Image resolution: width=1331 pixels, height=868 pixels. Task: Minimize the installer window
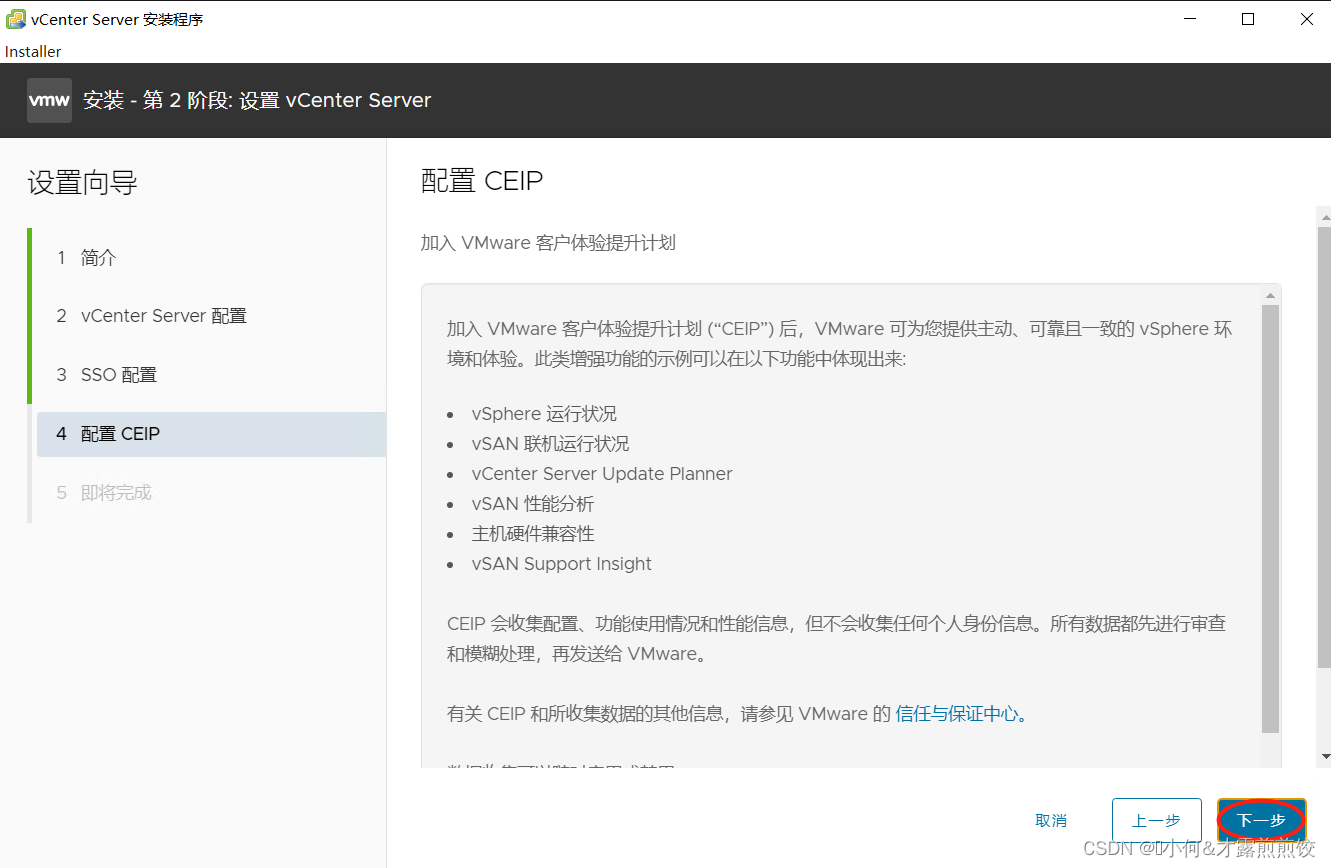[x=1189, y=19]
